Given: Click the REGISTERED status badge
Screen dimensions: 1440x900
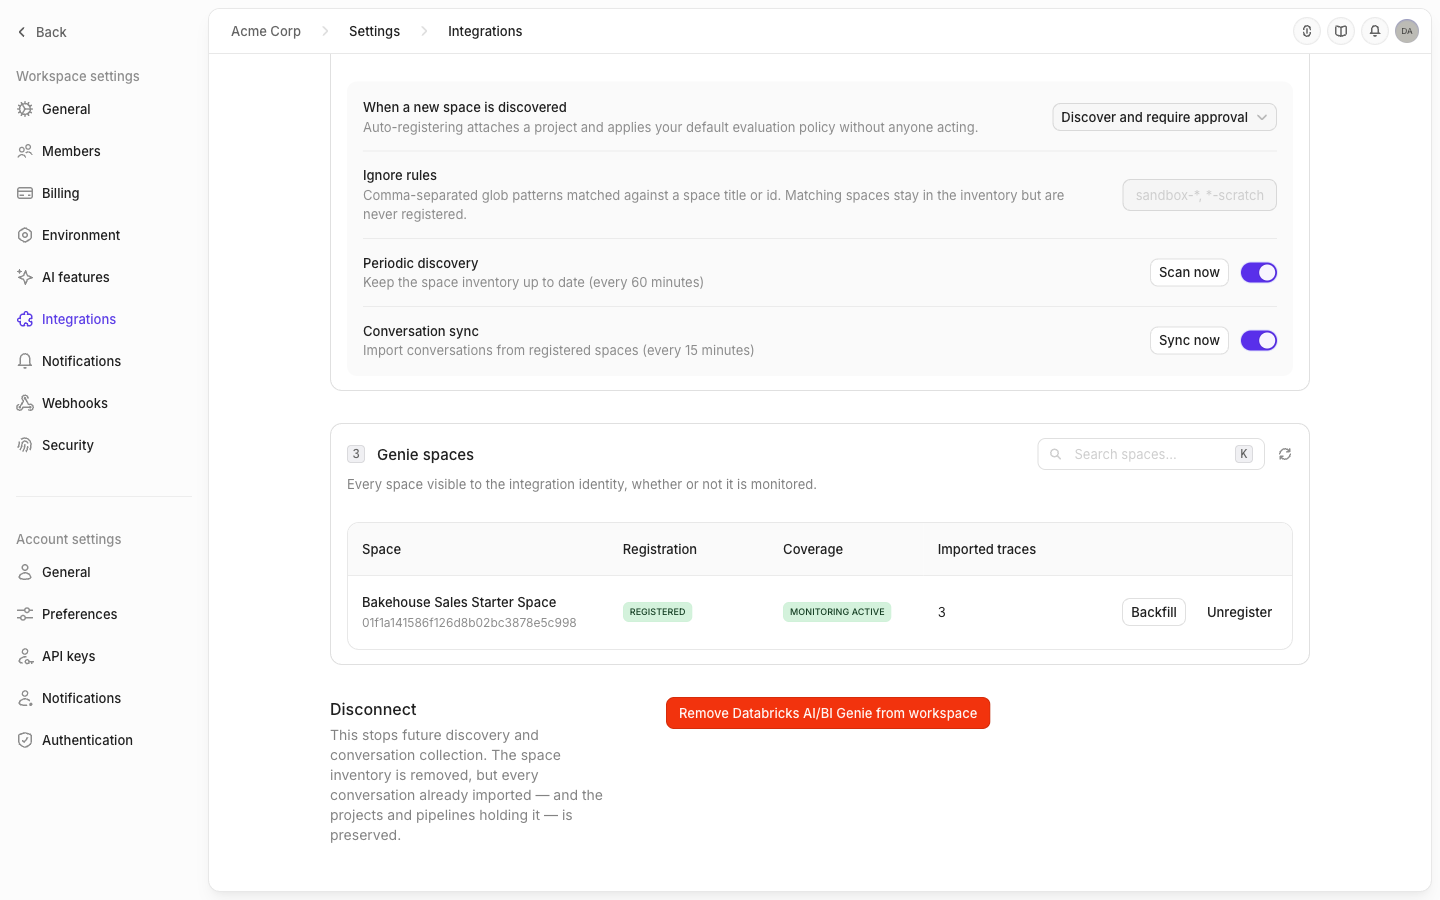Looking at the screenshot, I should click(x=657, y=612).
